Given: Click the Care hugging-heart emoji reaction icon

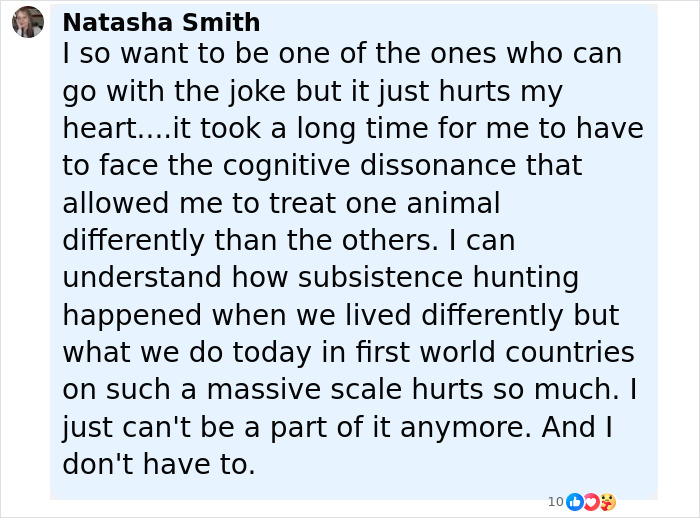Looking at the screenshot, I should (608, 502).
